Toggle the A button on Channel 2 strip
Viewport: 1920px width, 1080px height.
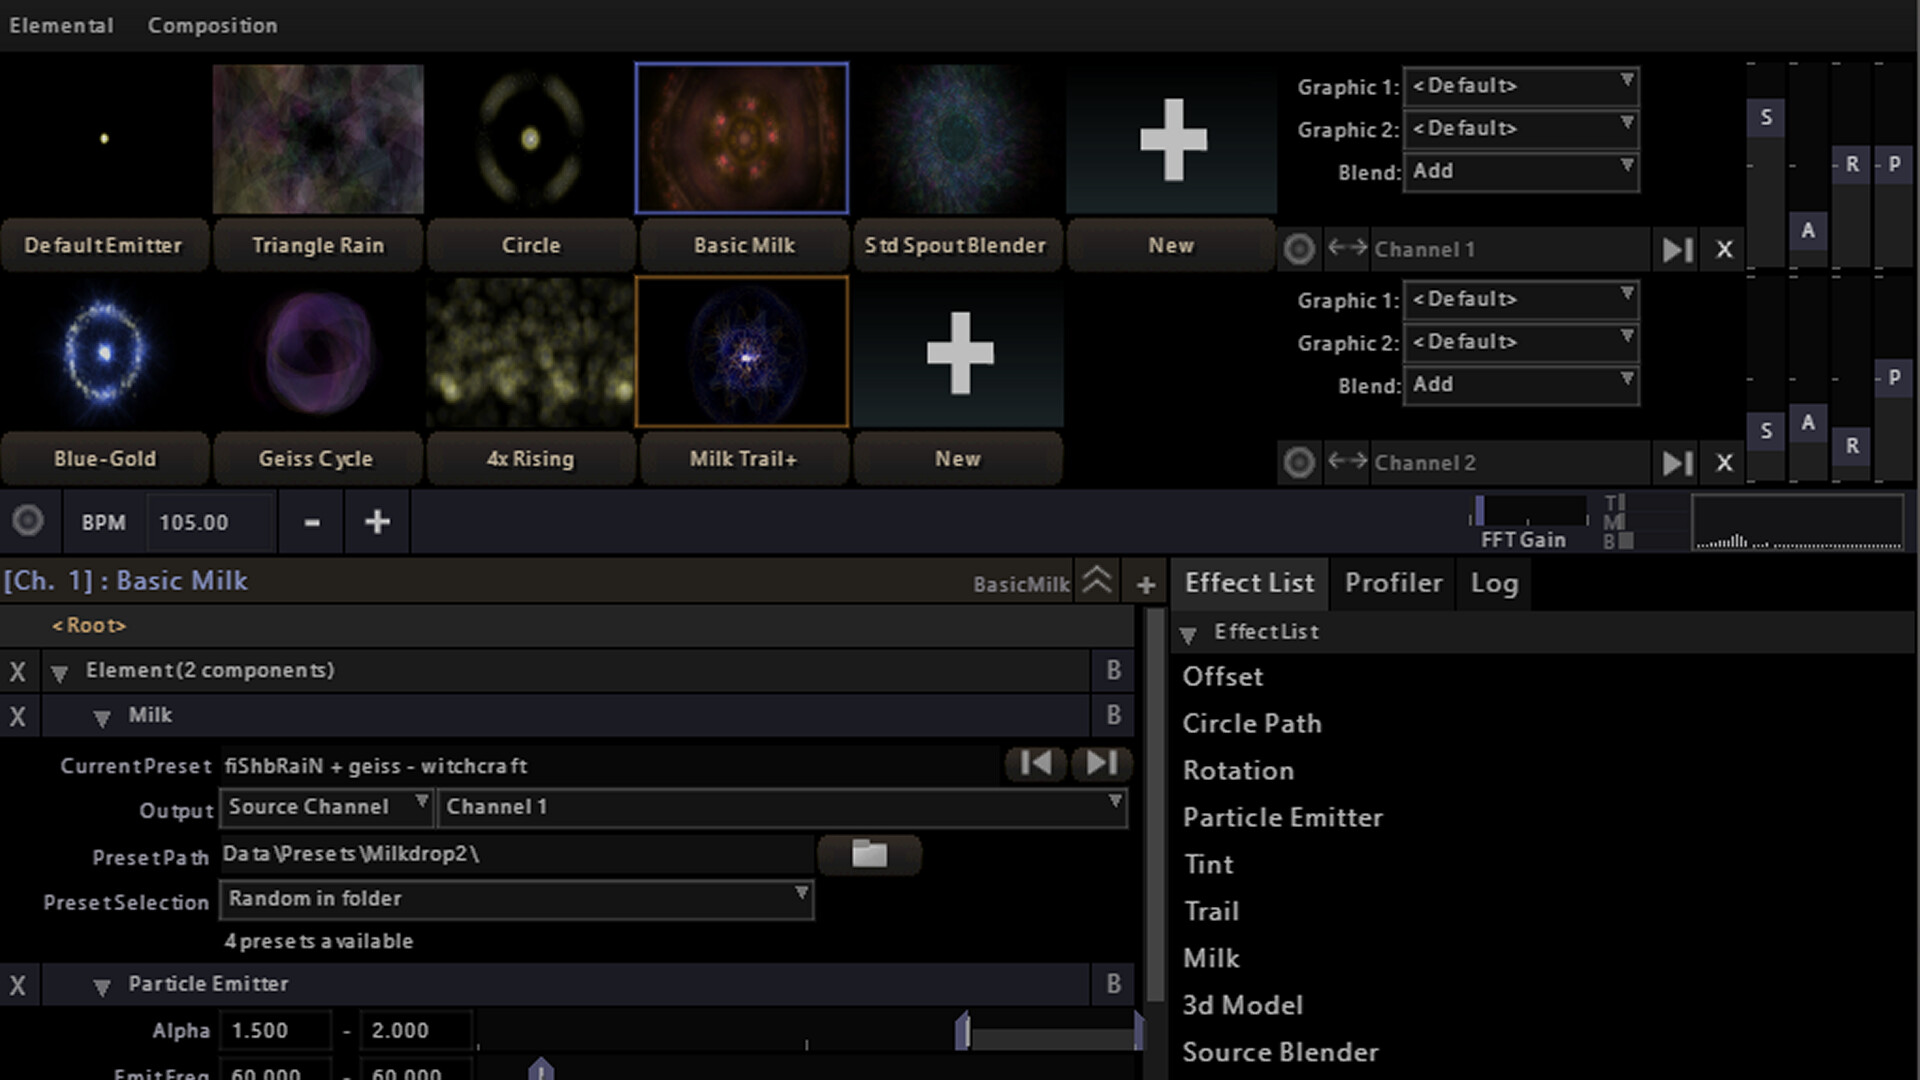(1808, 424)
